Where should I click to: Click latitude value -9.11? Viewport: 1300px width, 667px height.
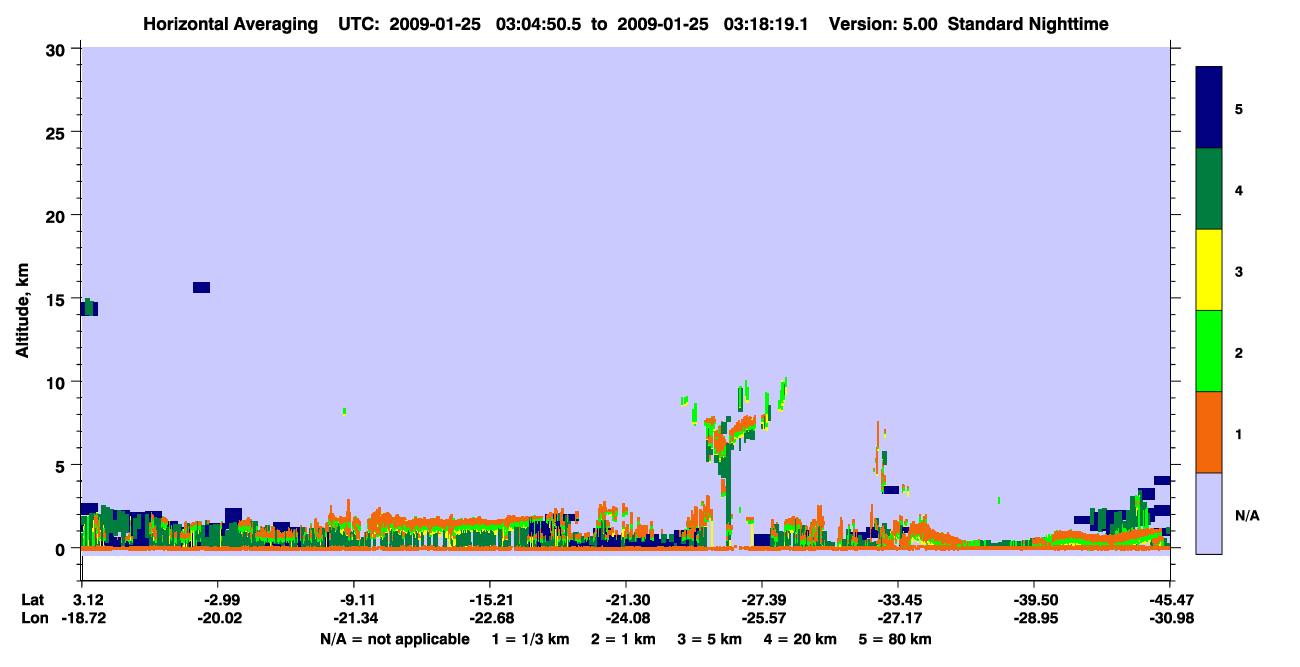pos(353,600)
